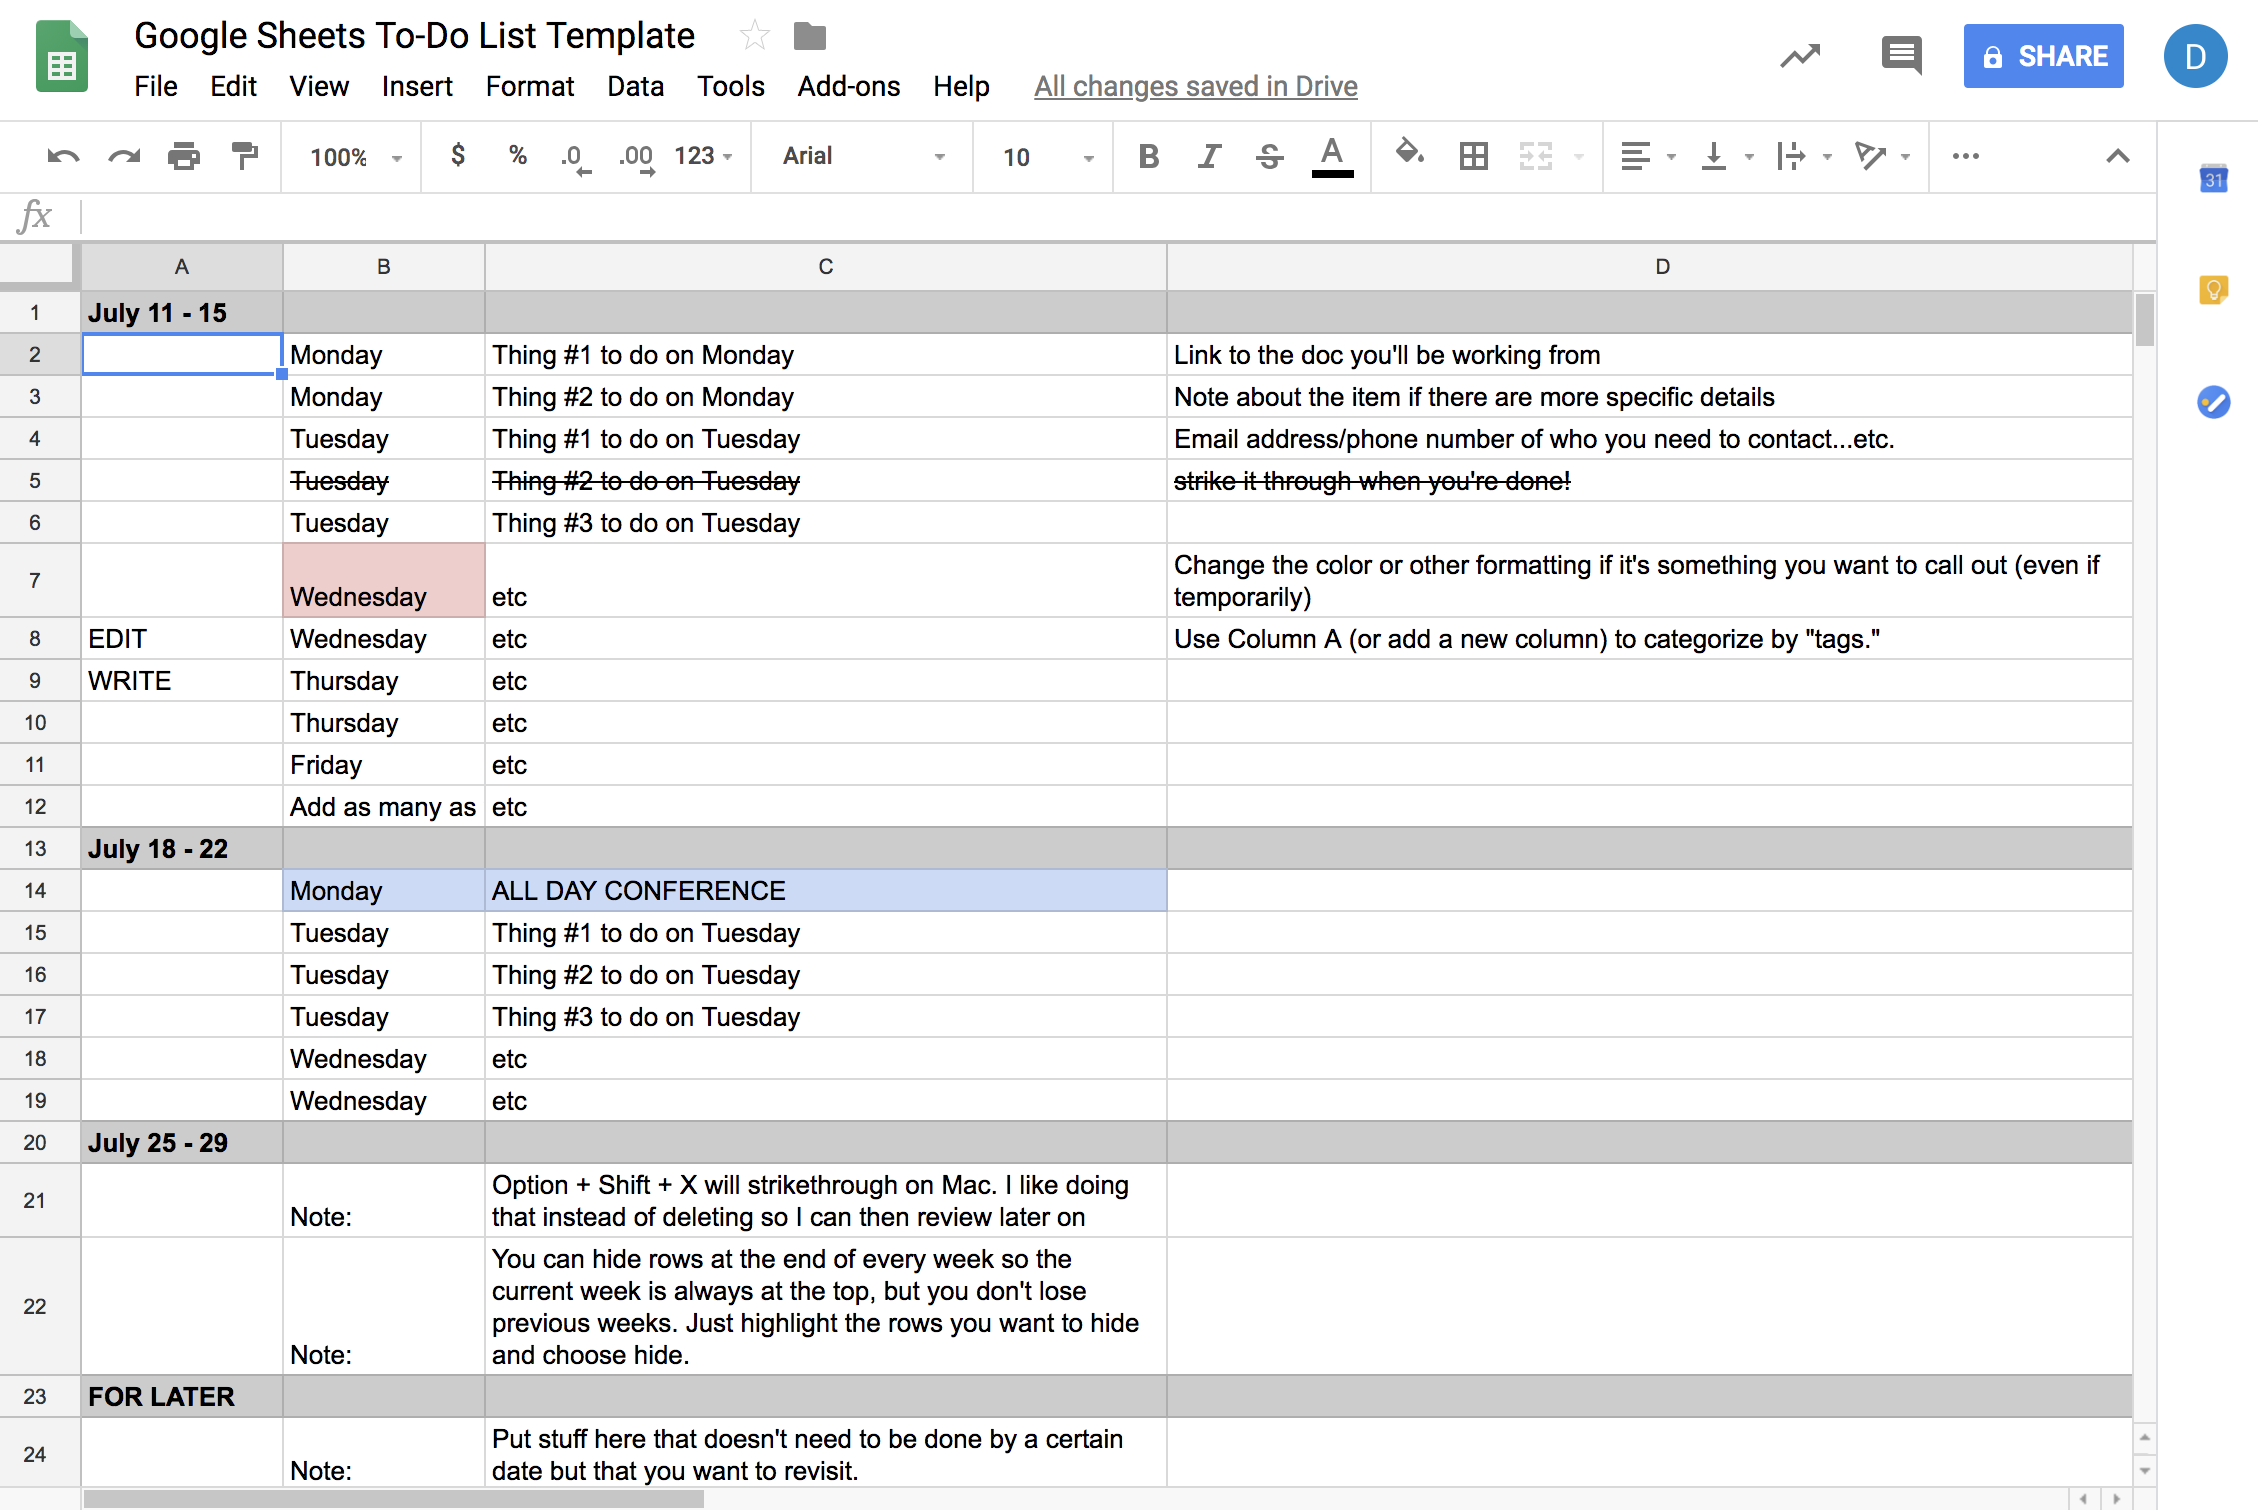Click the blue SHARE button
Screen dimensions: 2258x1510
pos(2043,56)
